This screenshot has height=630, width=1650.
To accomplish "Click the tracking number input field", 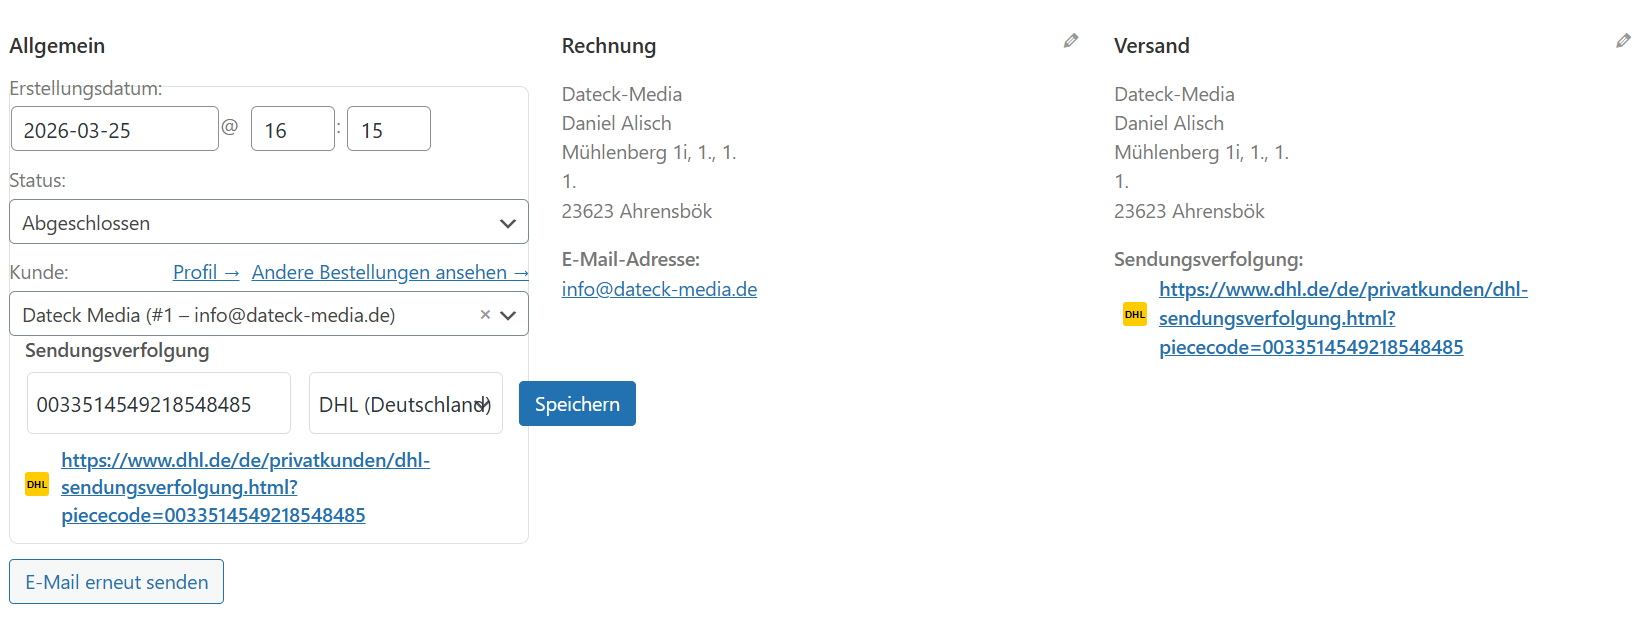I will (158, 404).
